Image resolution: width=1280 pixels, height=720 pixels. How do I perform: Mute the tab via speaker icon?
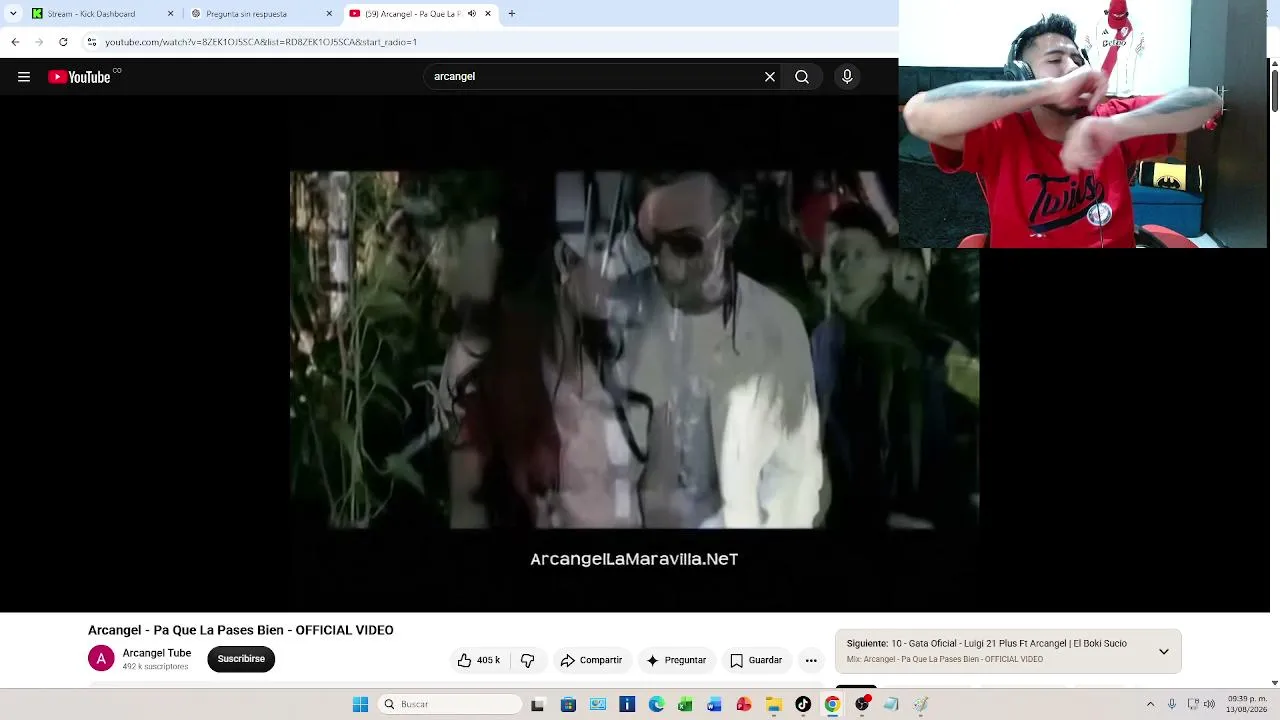(x=472, y=14)
